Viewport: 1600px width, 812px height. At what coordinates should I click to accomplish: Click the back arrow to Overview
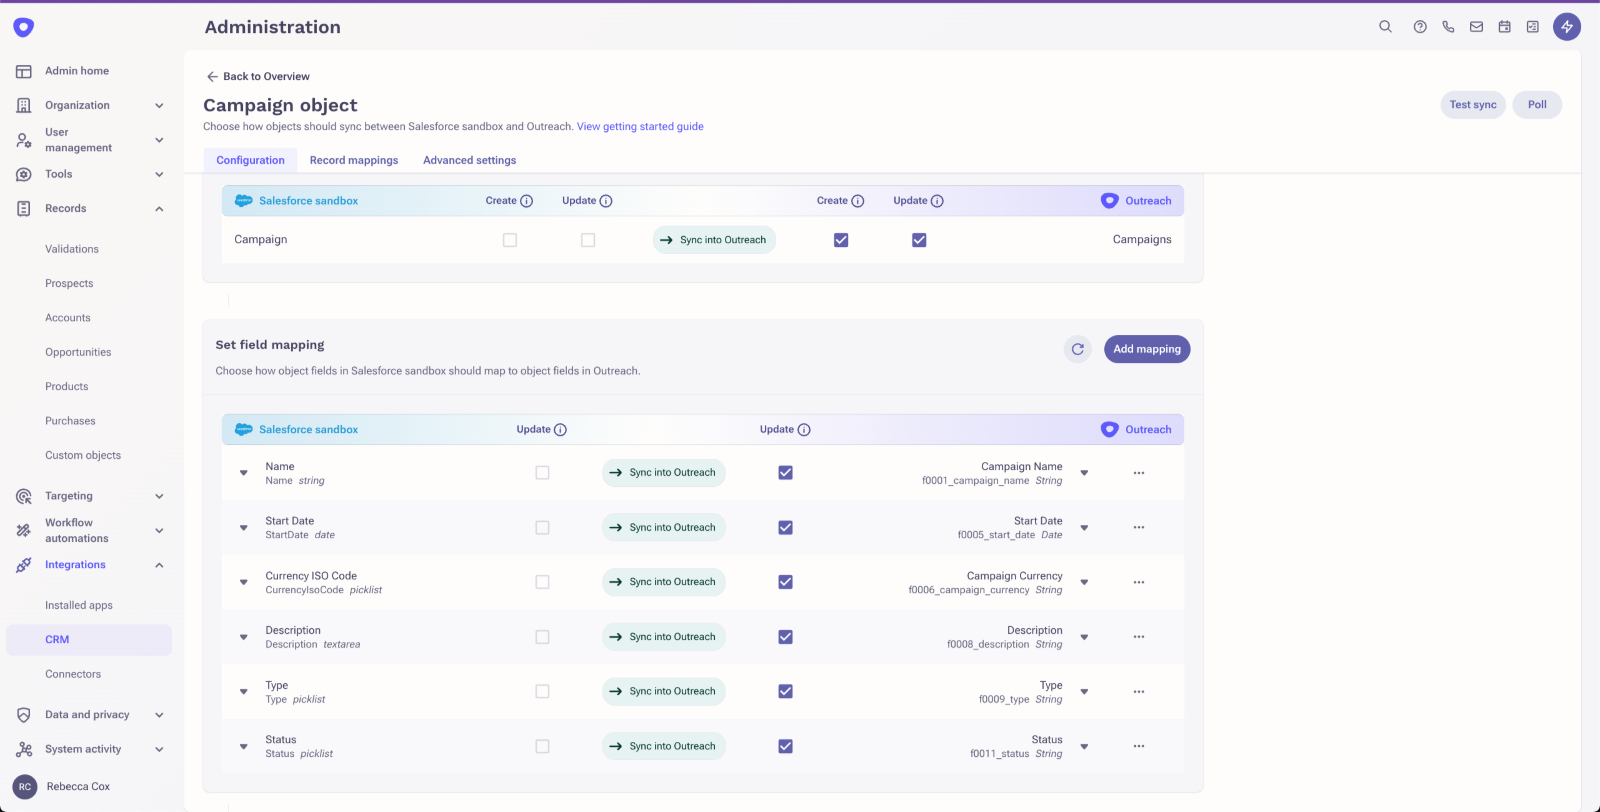click(212, 76)
